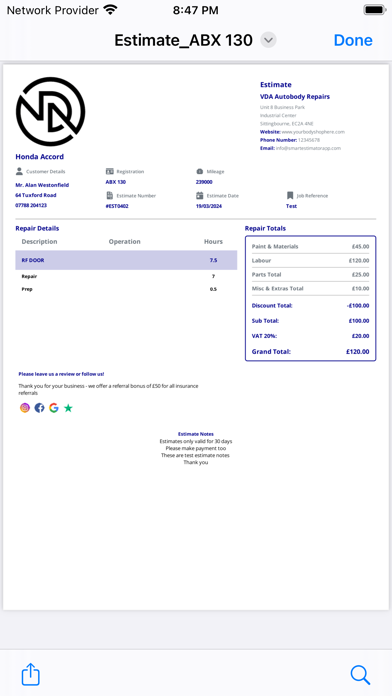Image resolution: width=392 pixels, height=696 pixels.
Task: Click the Job Reference bookmark icon
Action: pyautogui.click(x=290, y=195)
